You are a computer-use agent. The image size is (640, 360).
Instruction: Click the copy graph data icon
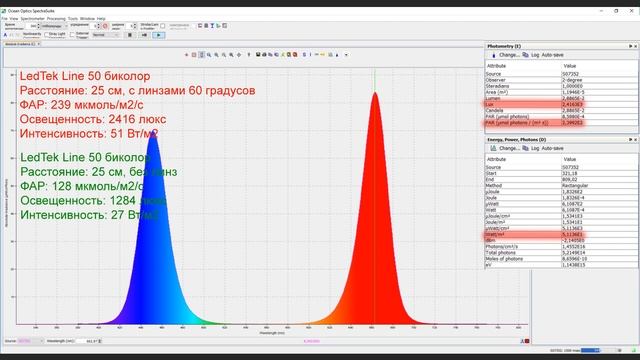[x=270, y=54]
